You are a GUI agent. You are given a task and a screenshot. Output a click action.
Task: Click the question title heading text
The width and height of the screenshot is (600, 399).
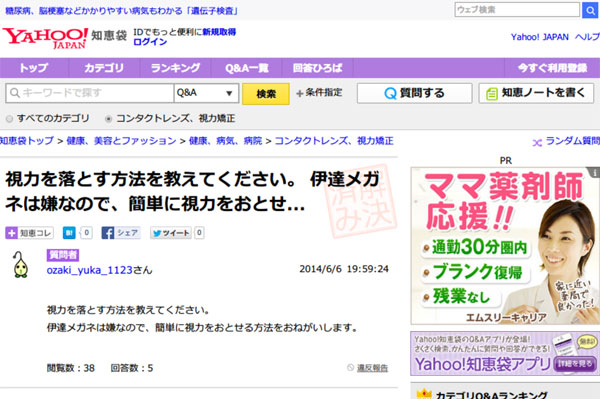(x=192, y=191)
